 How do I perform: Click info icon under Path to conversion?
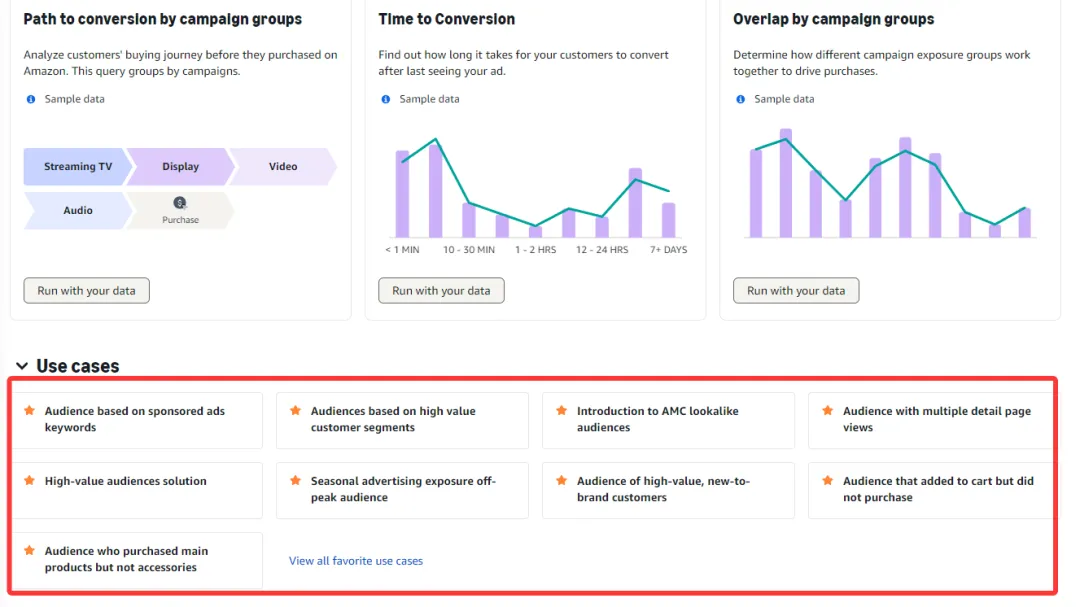[x=31, y=99]
